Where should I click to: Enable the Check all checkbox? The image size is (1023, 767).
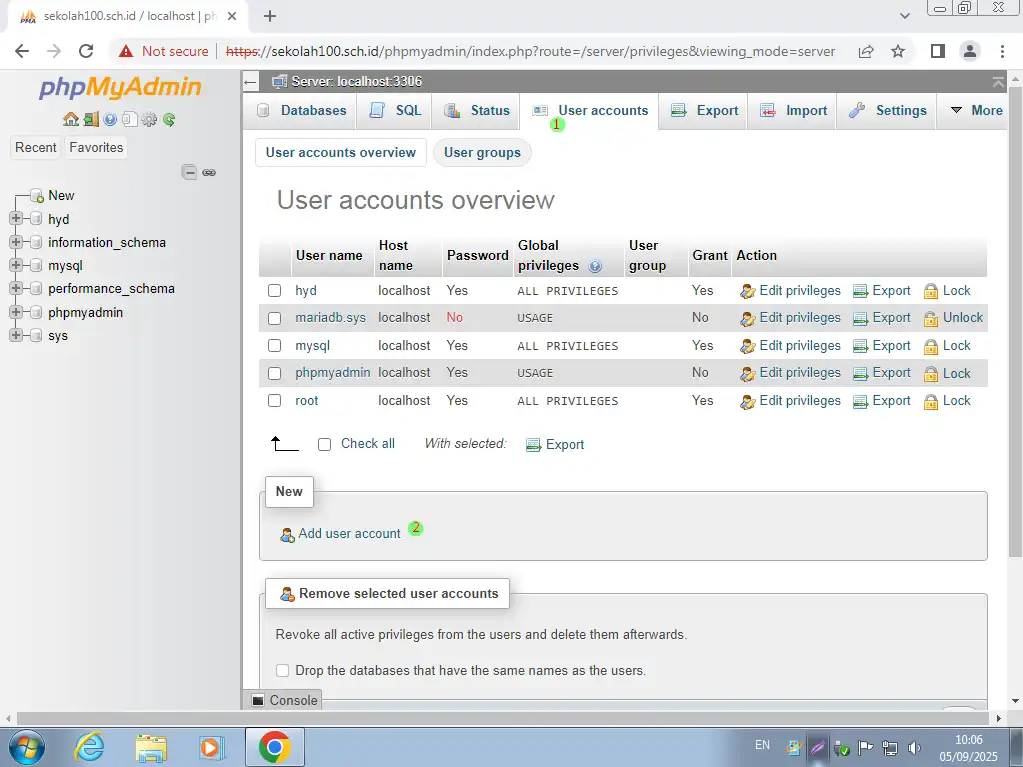coord(324,445)
